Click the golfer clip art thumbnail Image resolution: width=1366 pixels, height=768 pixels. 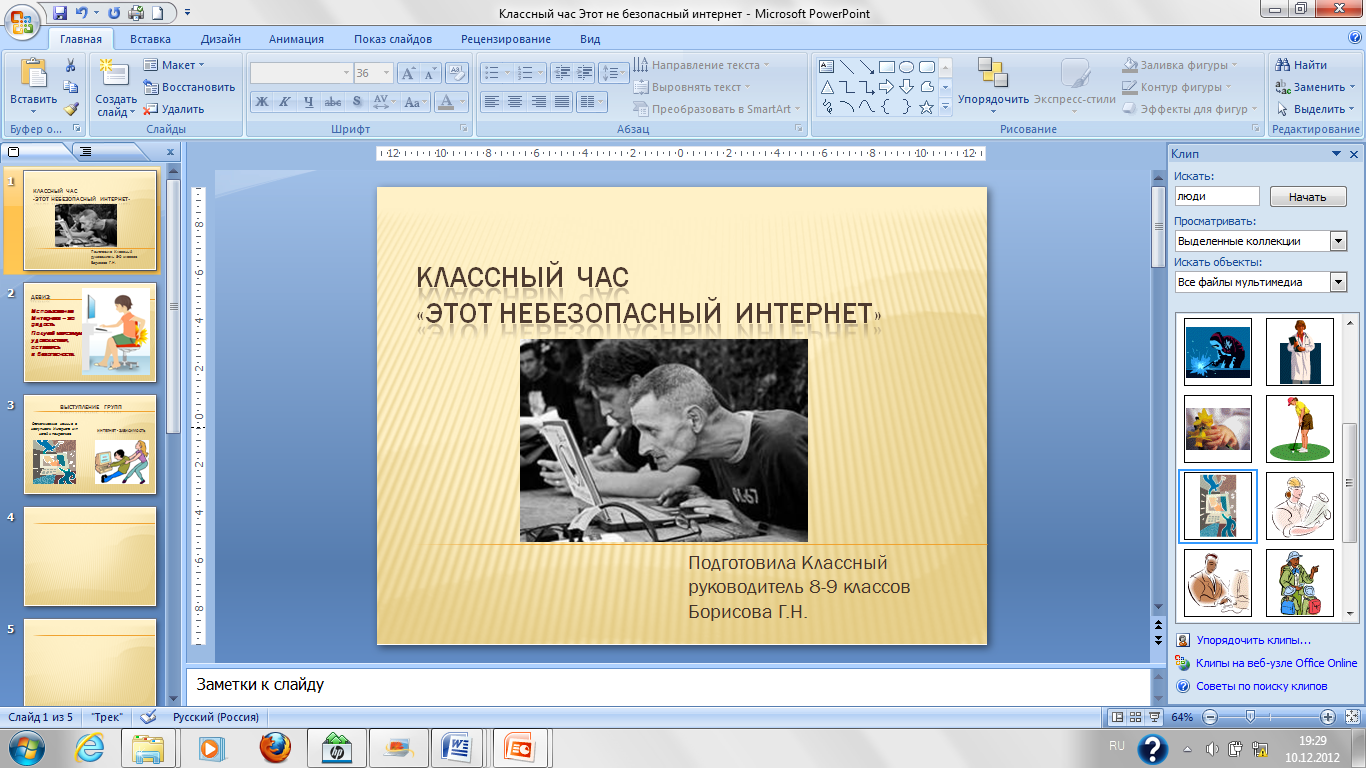[x=1299, y=429]
